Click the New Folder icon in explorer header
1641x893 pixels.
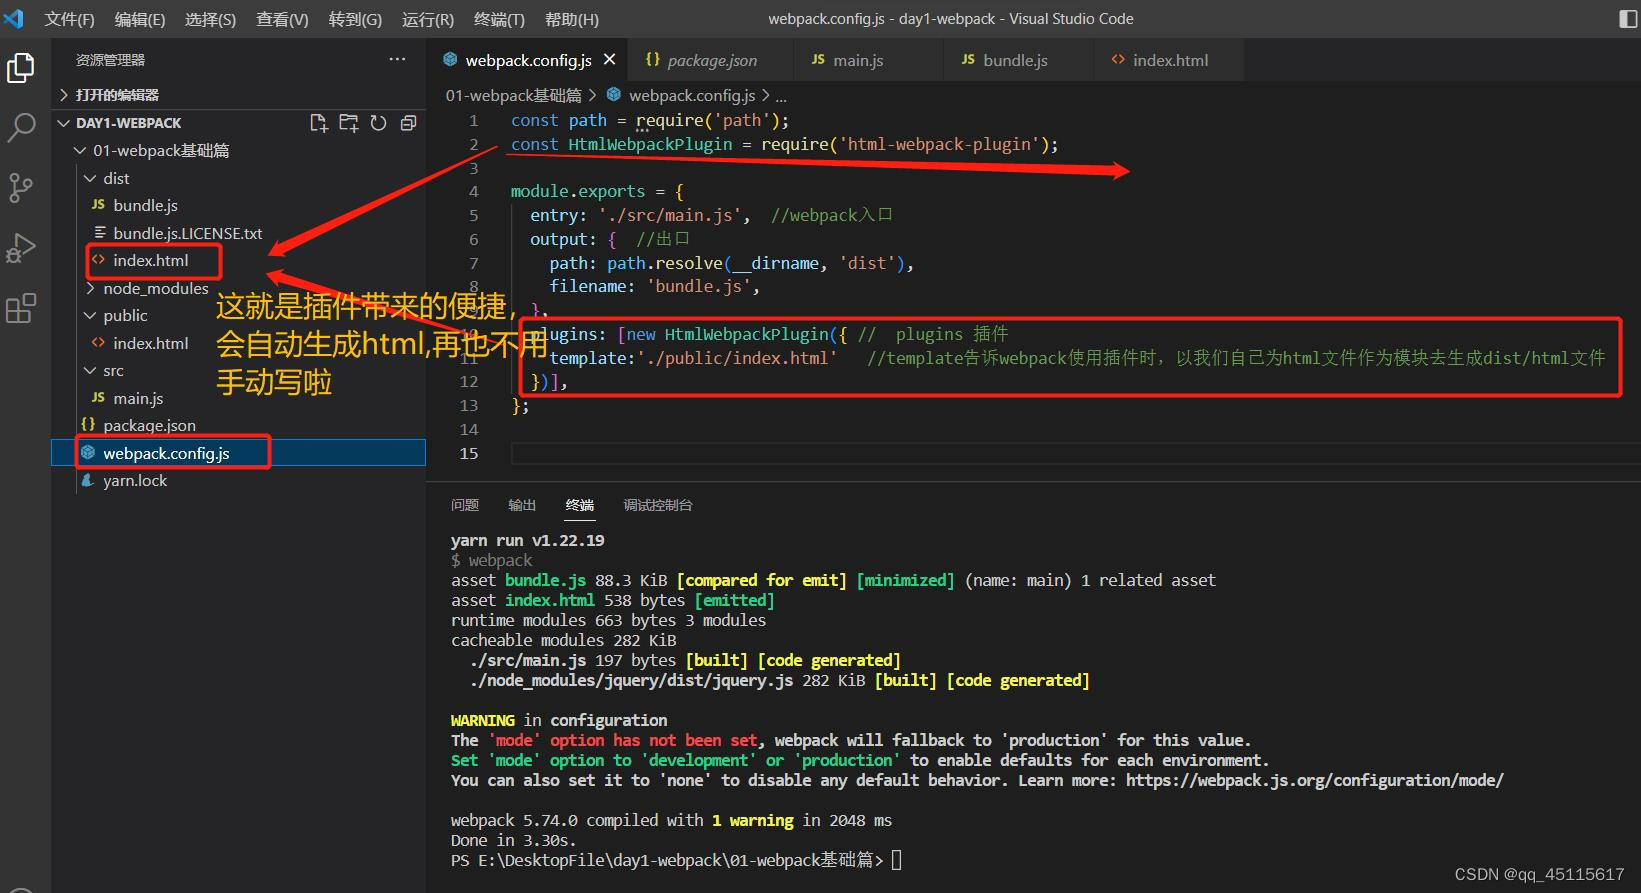click(349, 123)
